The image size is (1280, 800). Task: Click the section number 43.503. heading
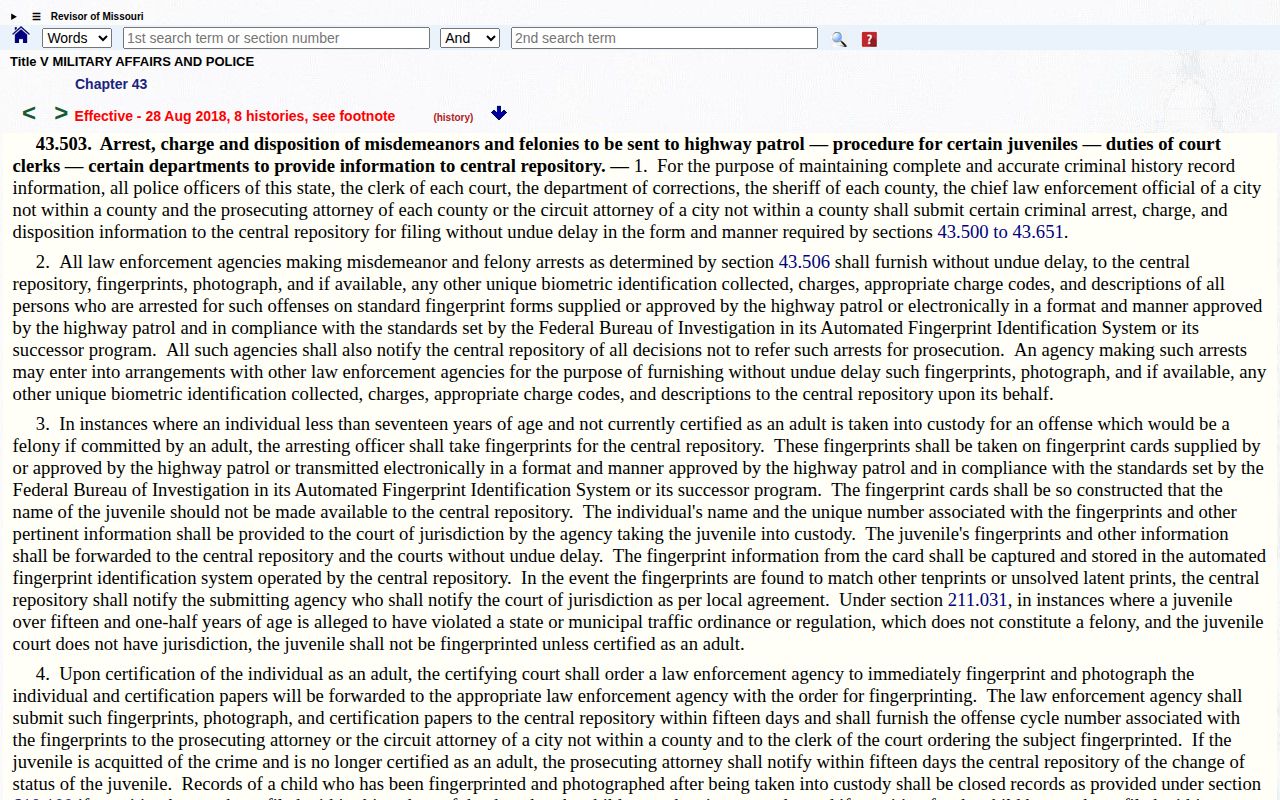tap(63, 144)
